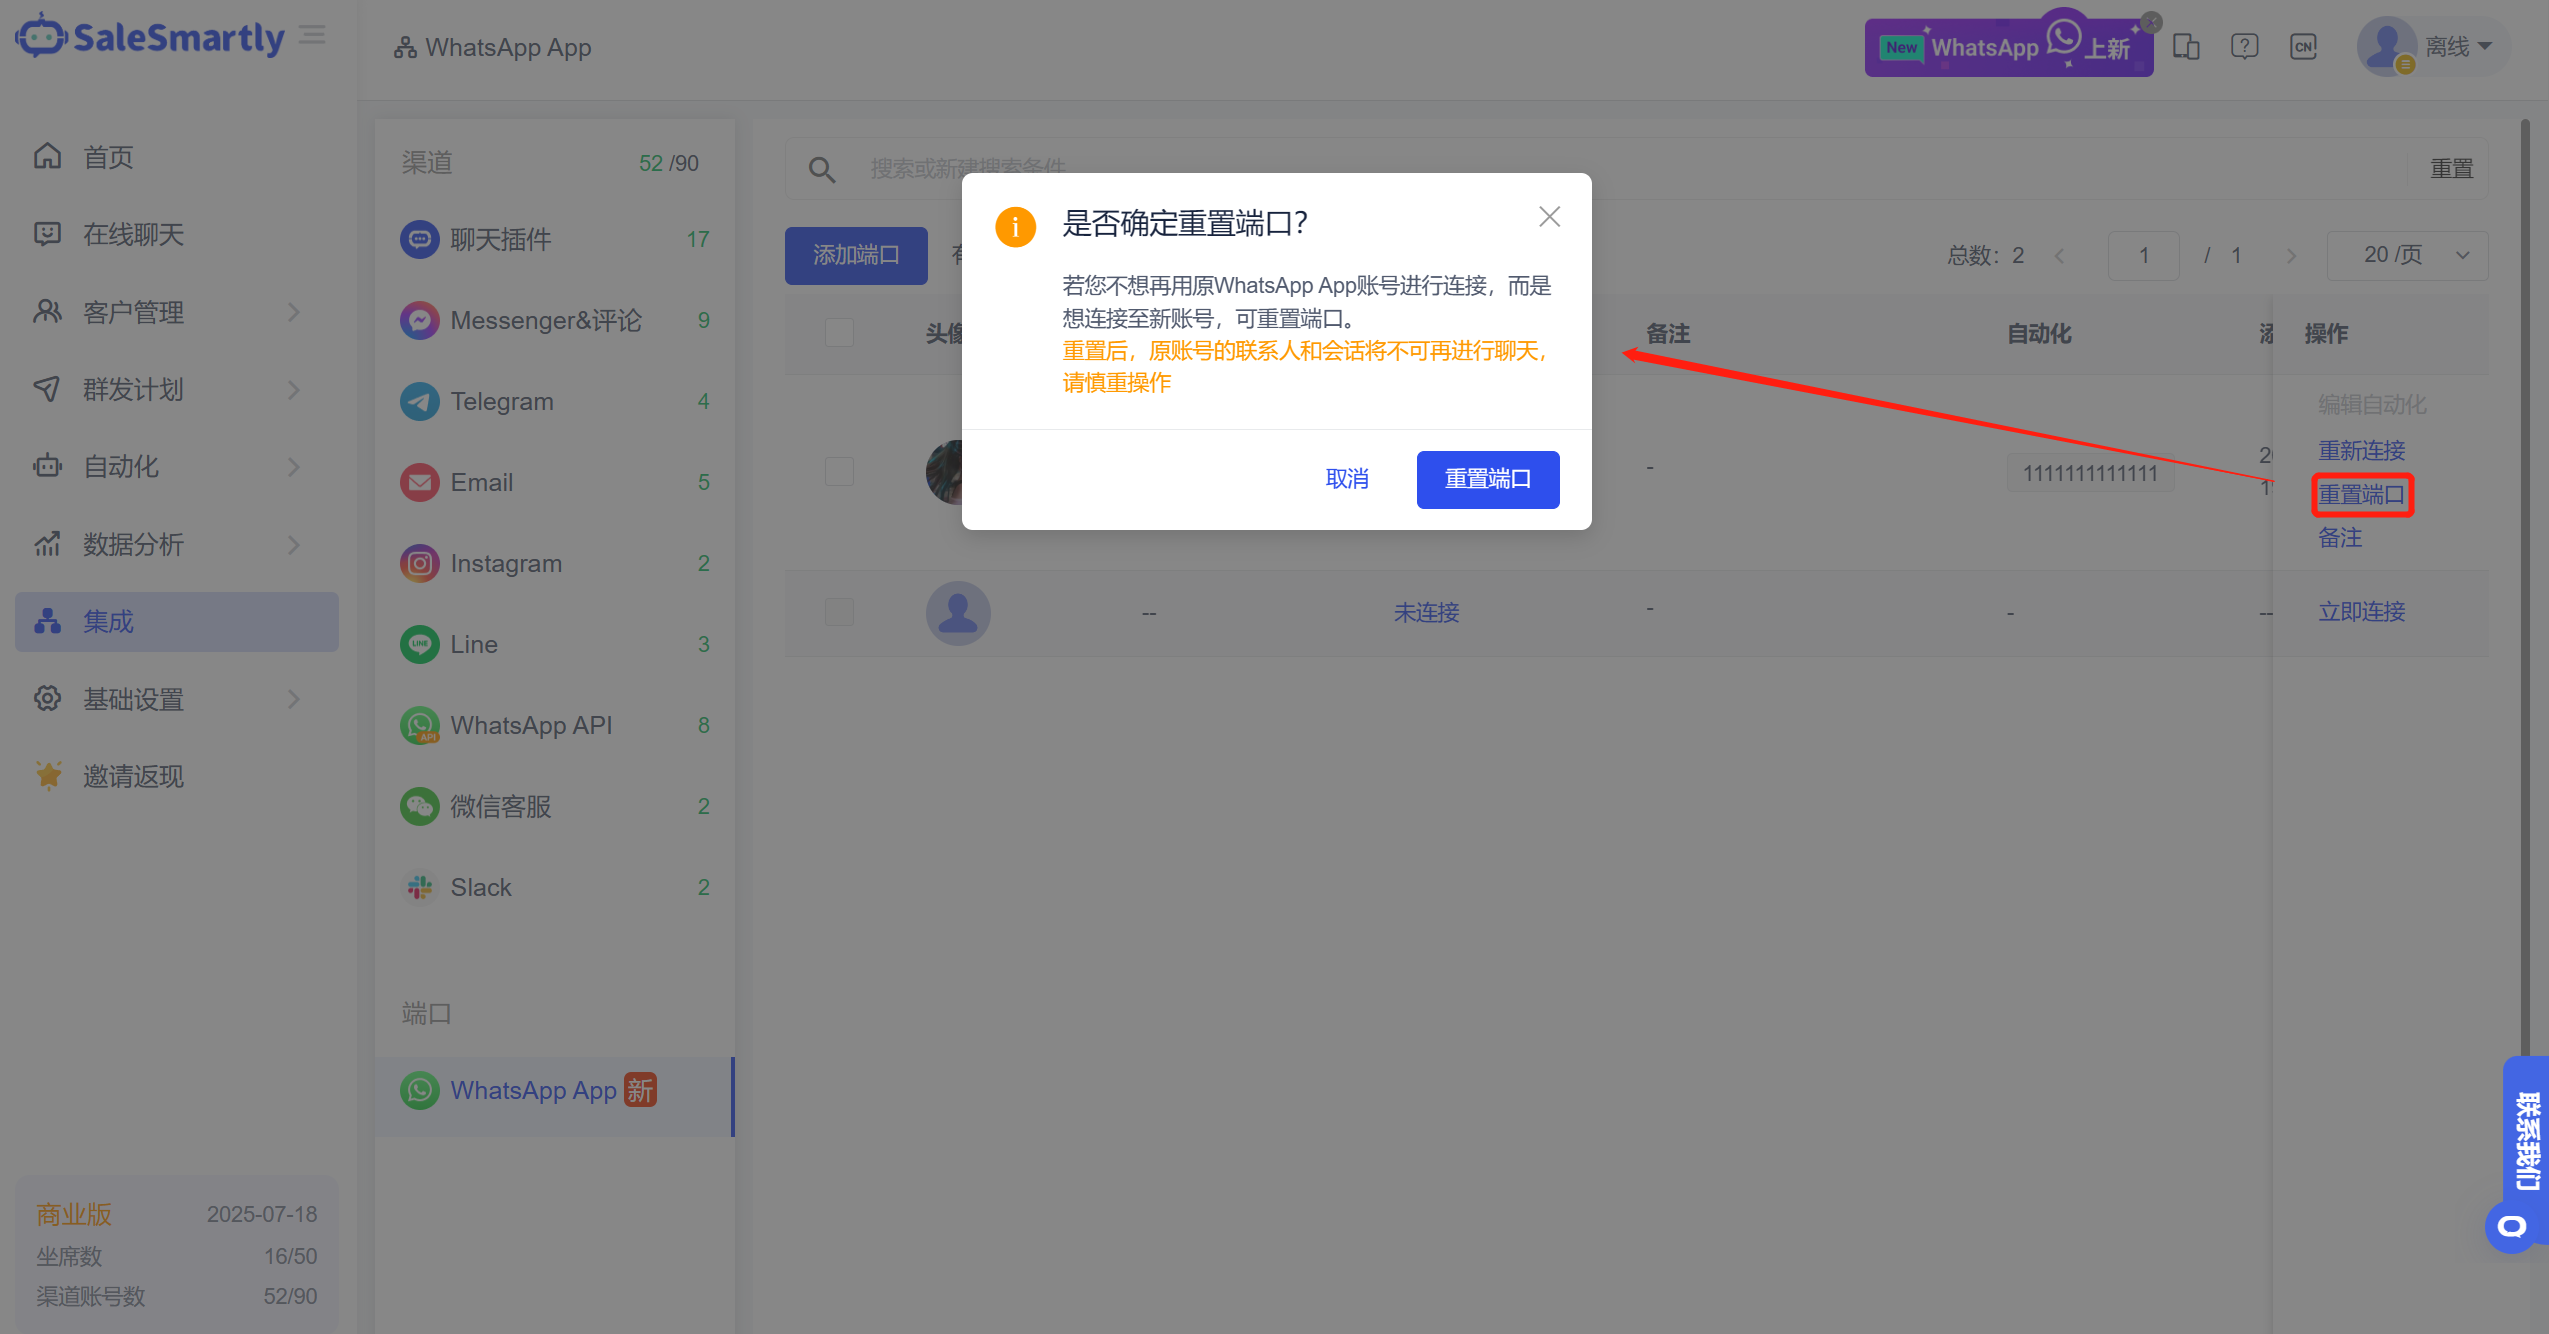
Task: Tick the table header select-all checkbox
Action: tap(839, 333)
